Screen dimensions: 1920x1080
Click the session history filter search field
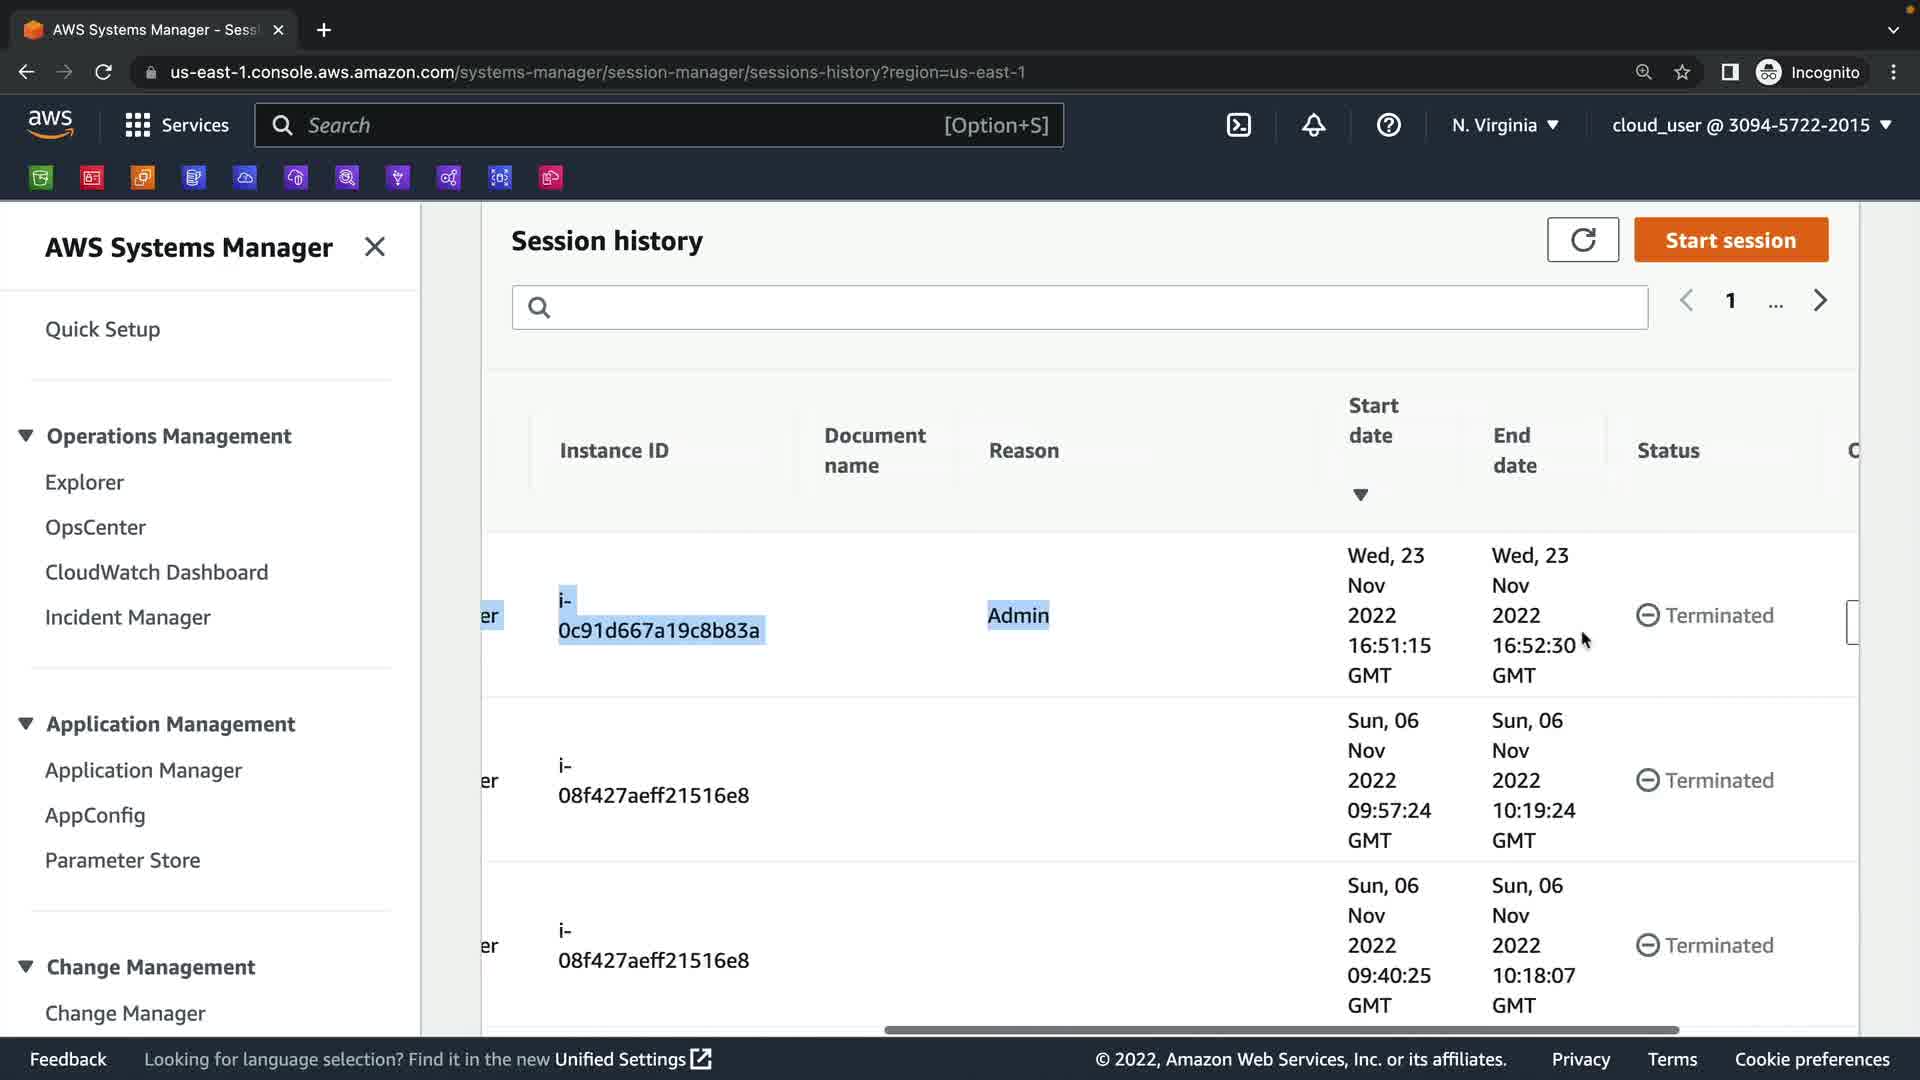click(x=1080, y=307)
